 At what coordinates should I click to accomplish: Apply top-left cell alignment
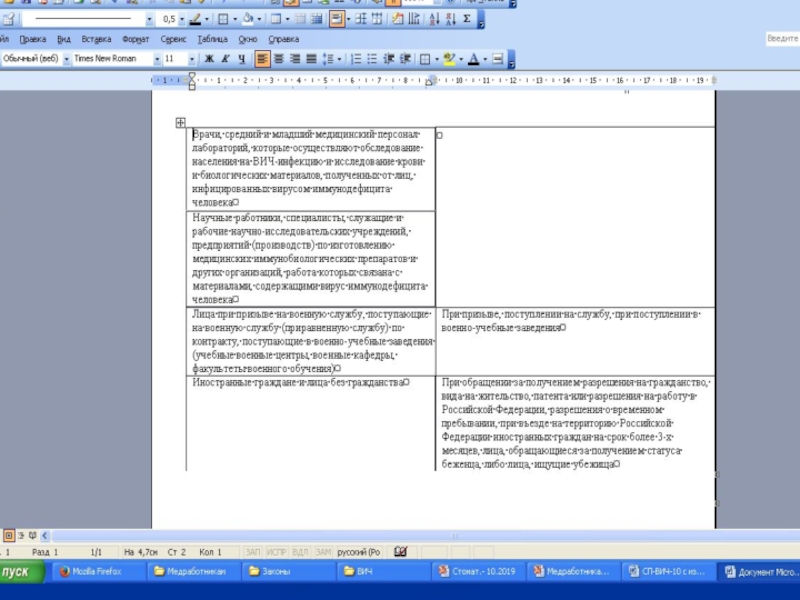(x=336, y=19)
